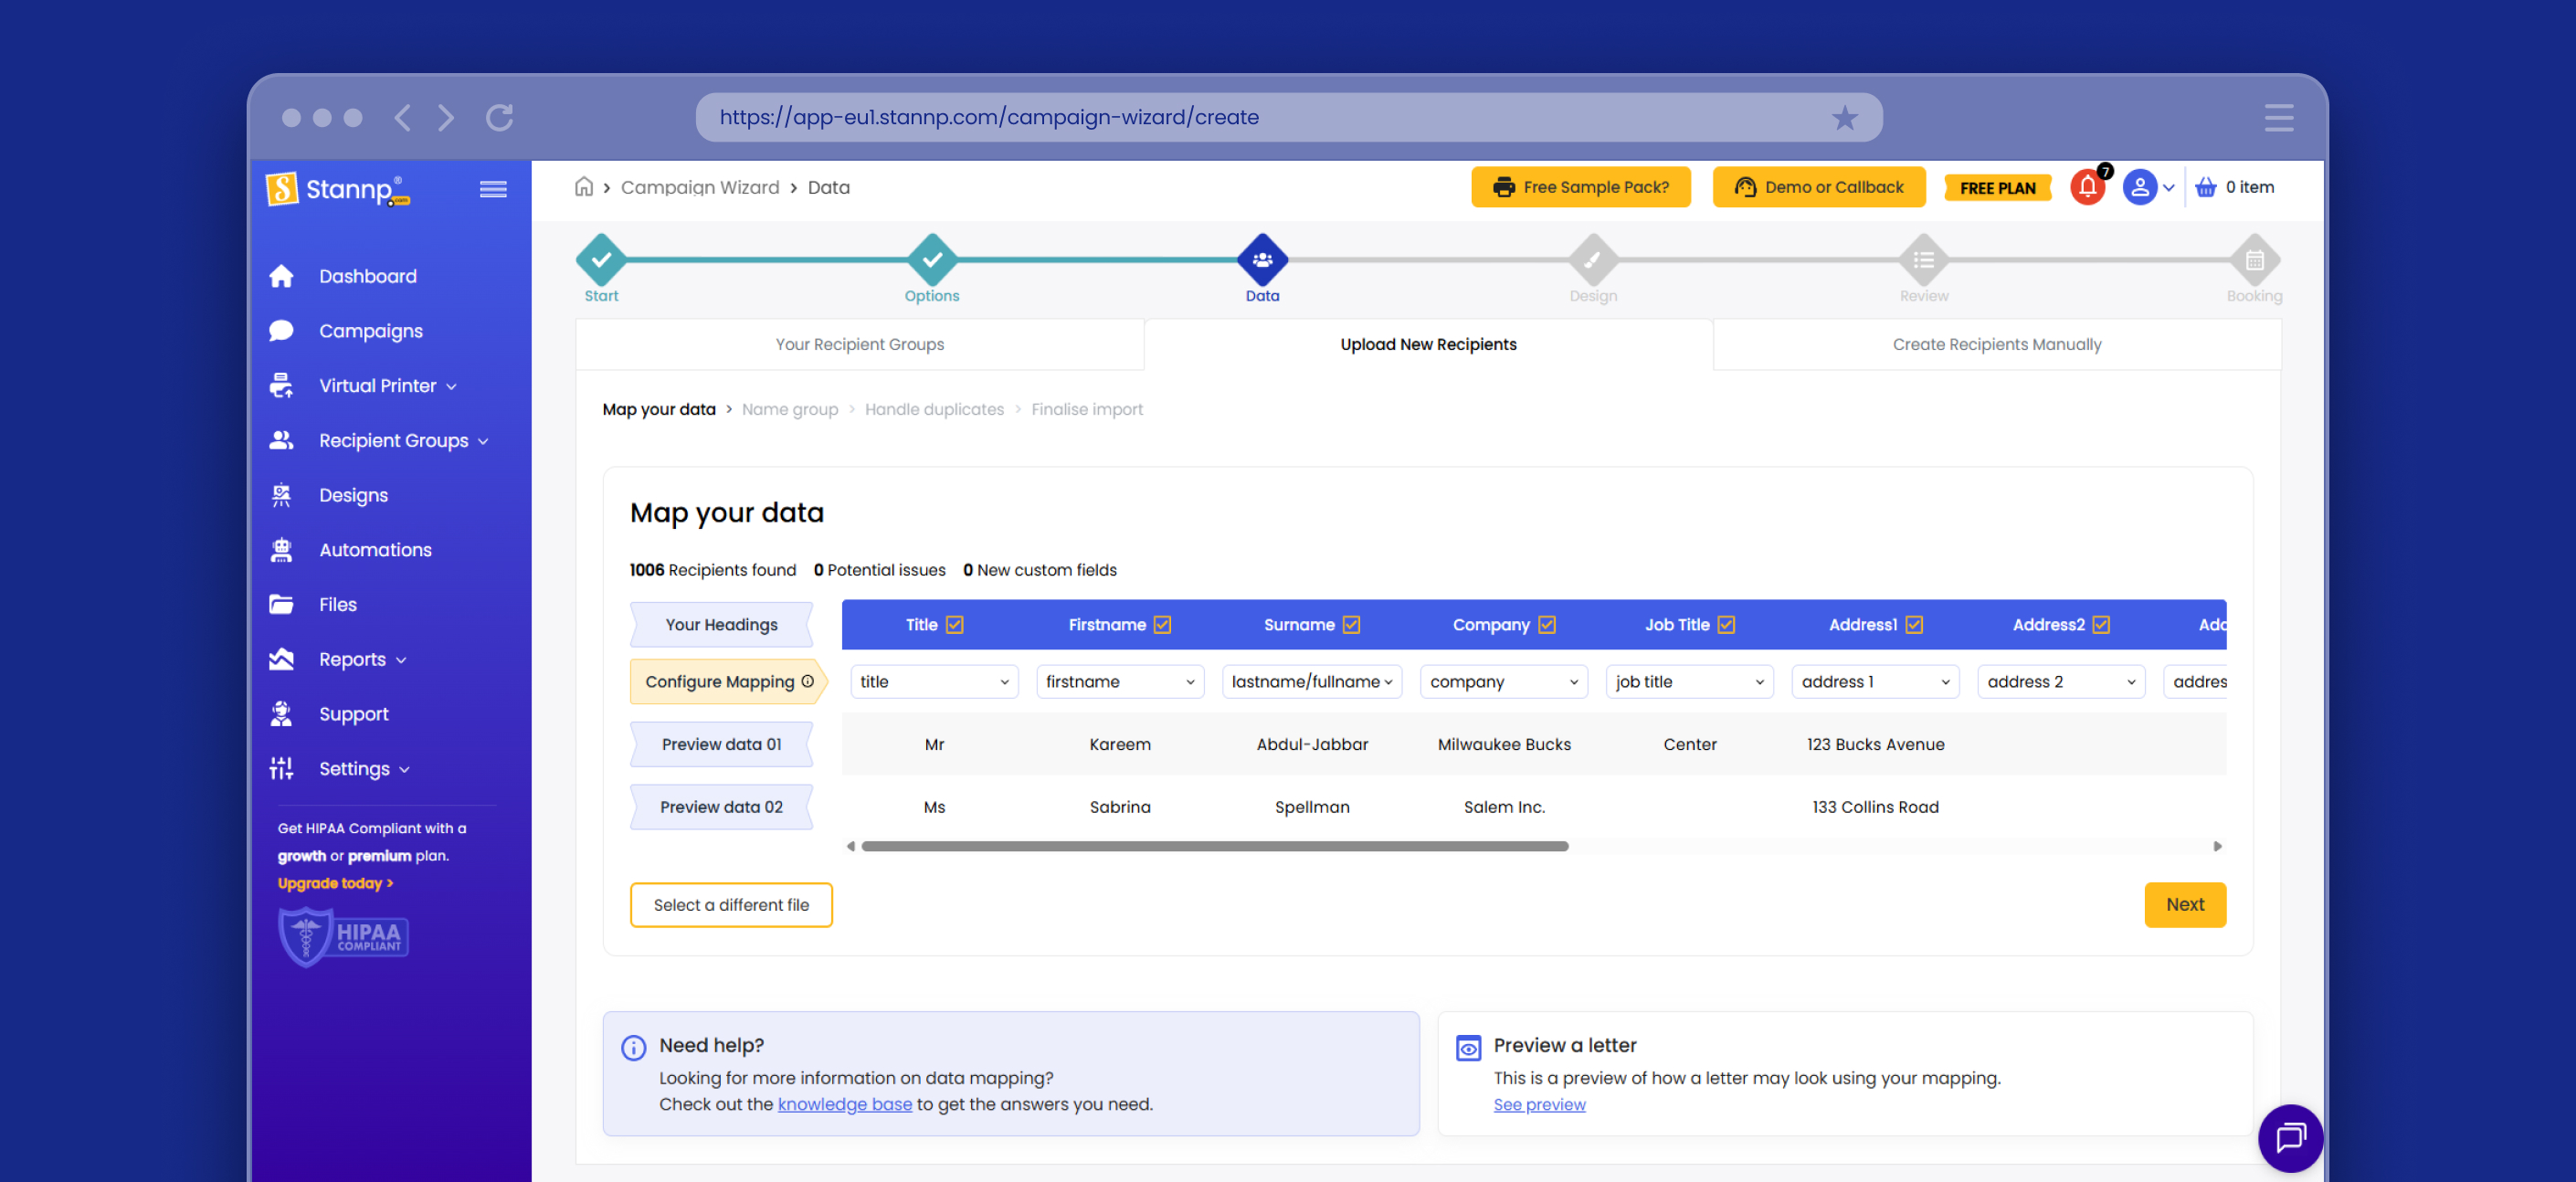Click the Next button
Viewport: 2576px width, 1182px height.
2184,904
